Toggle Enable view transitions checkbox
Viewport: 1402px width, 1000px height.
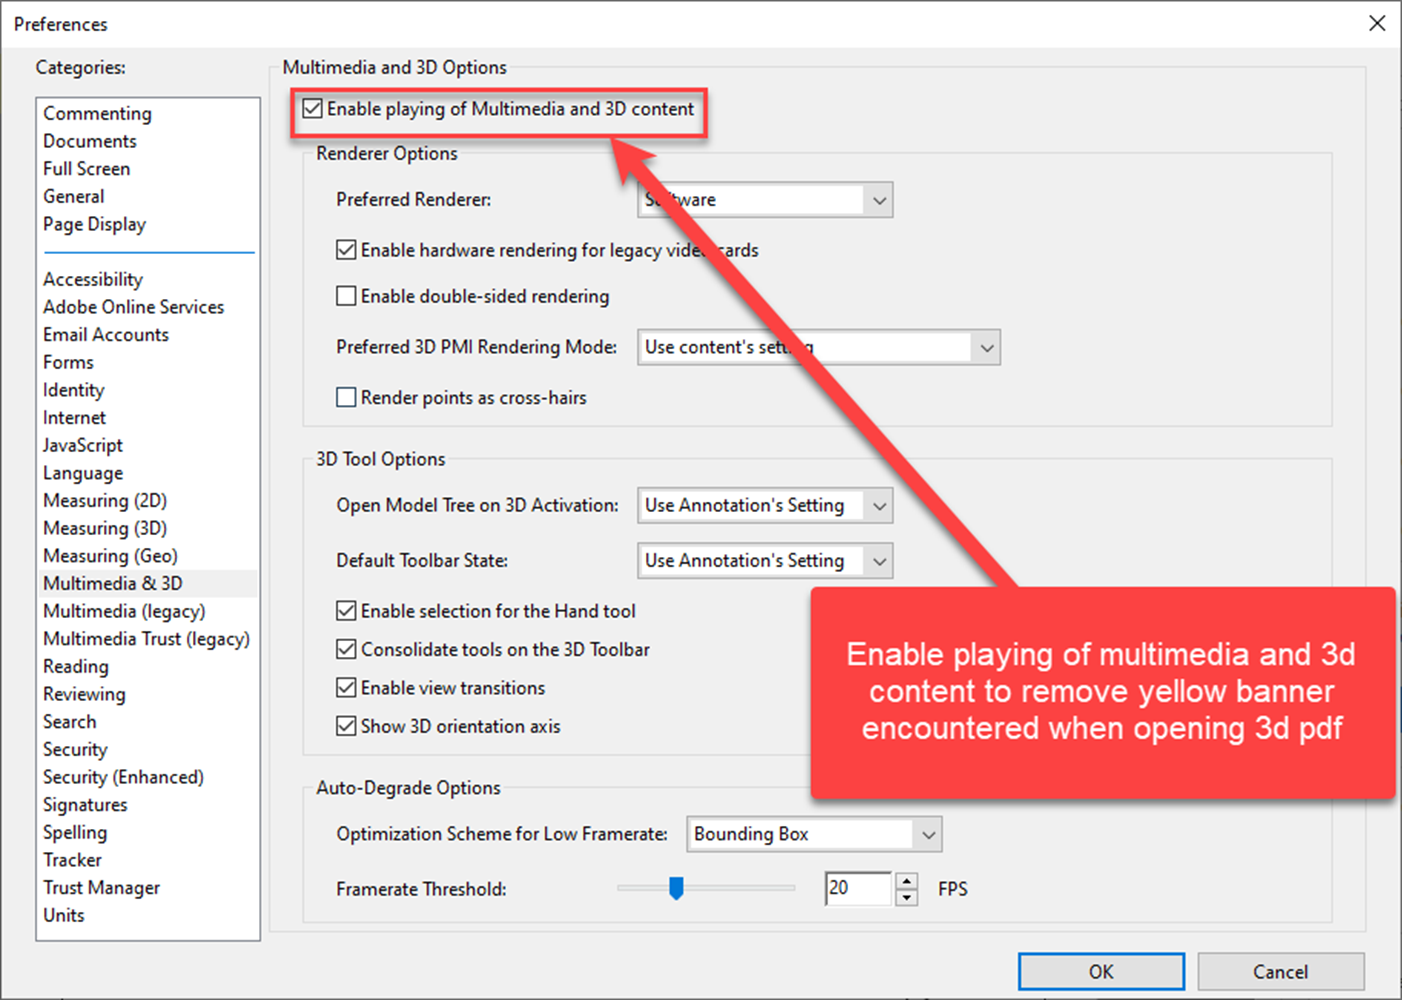click(x=346, y=688)
